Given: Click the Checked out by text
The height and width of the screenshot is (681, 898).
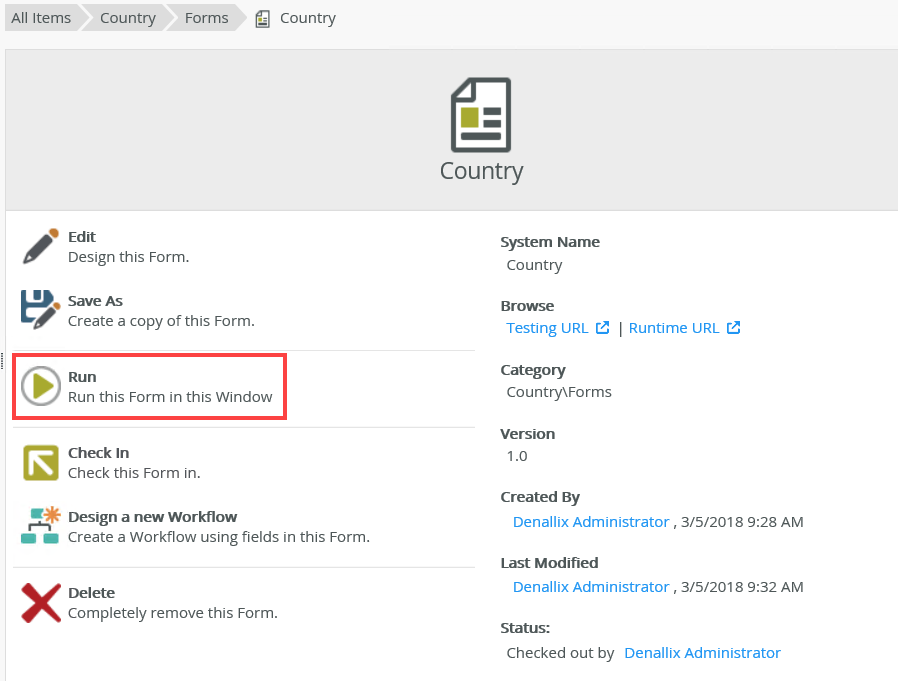Looking at the screenshot, I should point(560,653).
